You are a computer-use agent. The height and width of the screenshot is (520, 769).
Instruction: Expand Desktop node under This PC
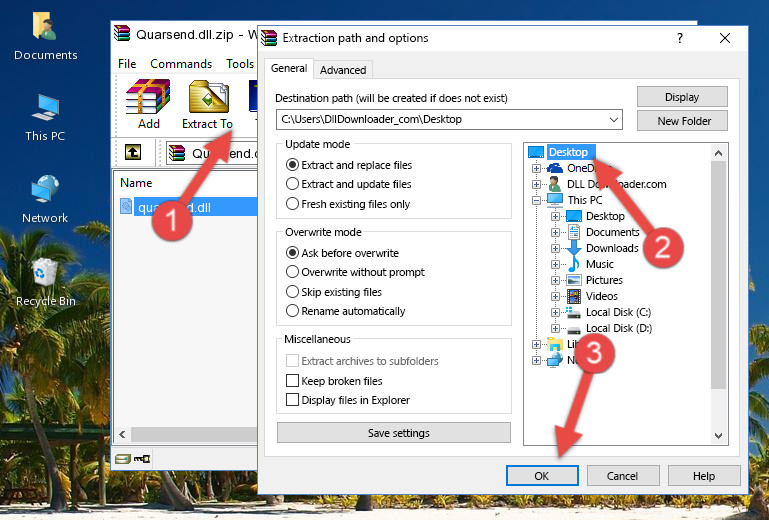(555, 216)
